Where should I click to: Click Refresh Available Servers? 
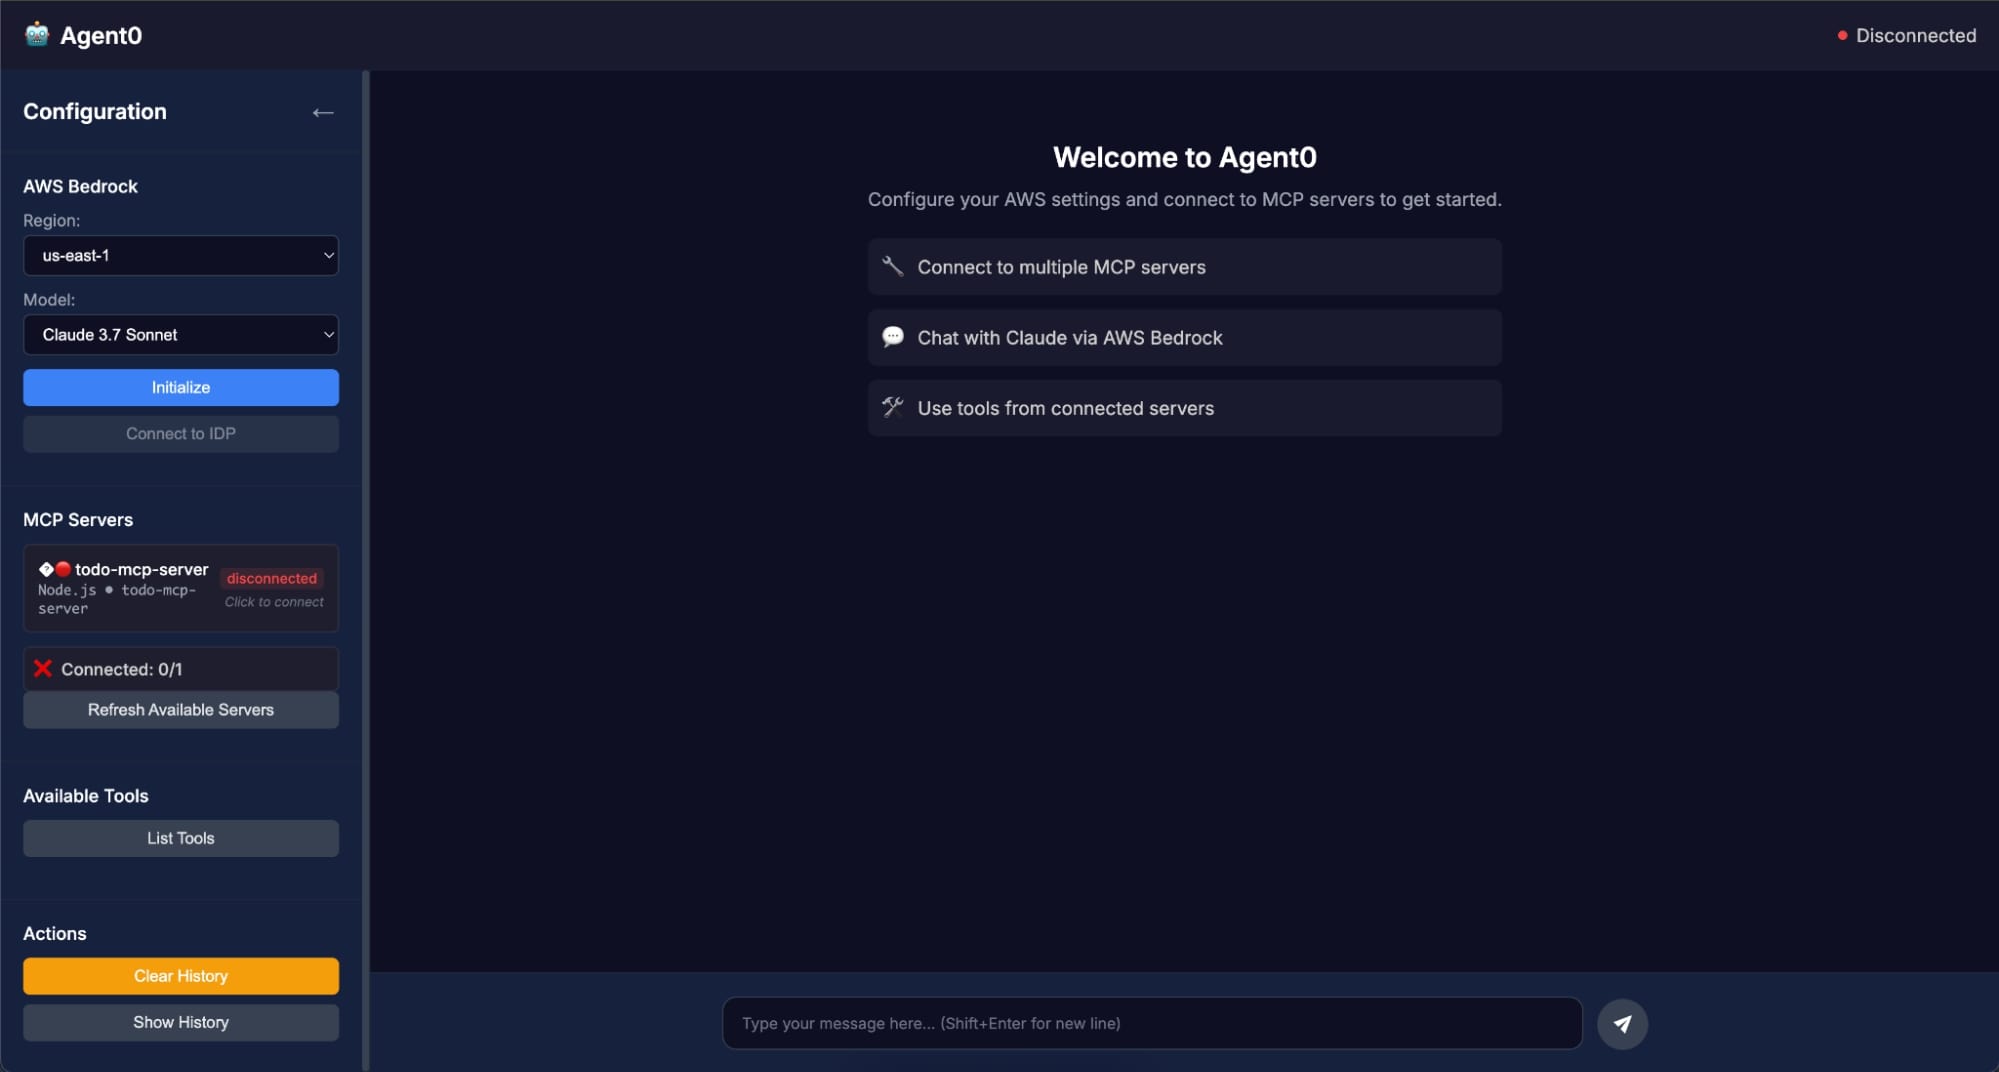pyautogui.click(x=180, y=710)
